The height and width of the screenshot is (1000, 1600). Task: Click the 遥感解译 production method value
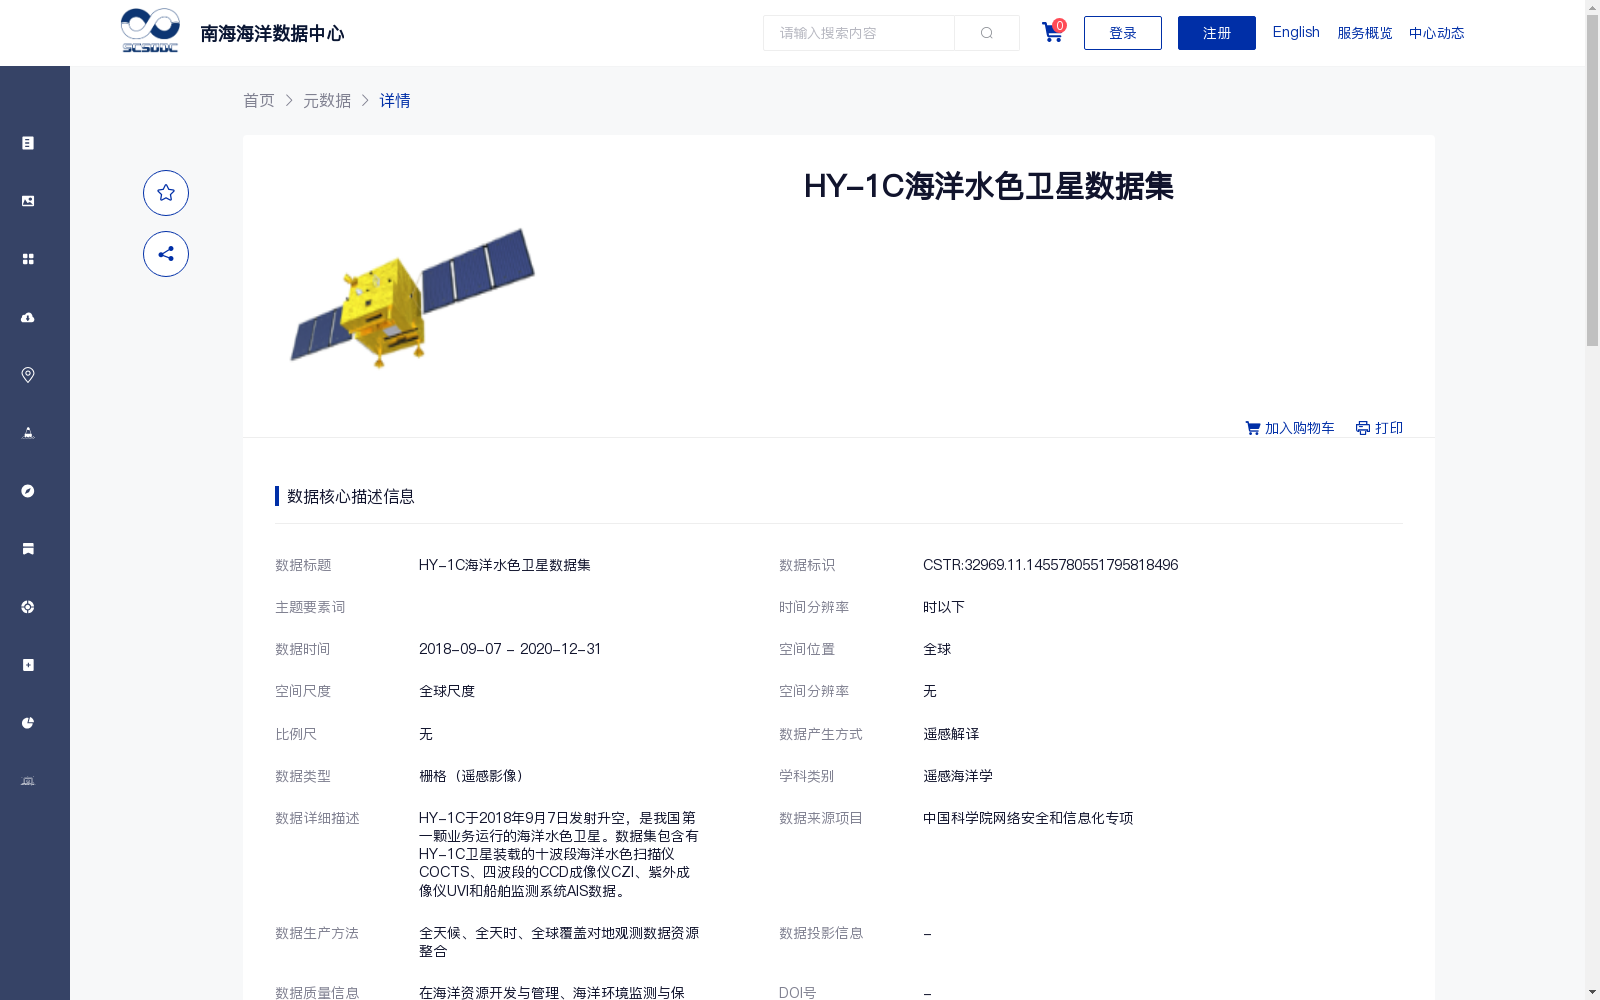951,734
